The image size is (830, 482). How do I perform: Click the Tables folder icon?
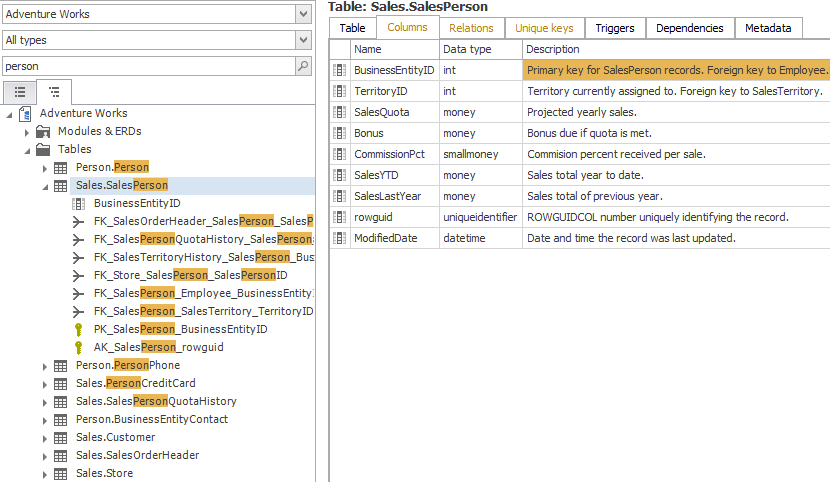(43, 150)
